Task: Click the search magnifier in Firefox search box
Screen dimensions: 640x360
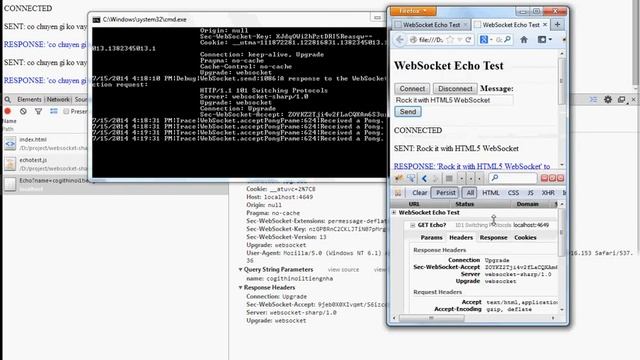Action: coord(507,40)
